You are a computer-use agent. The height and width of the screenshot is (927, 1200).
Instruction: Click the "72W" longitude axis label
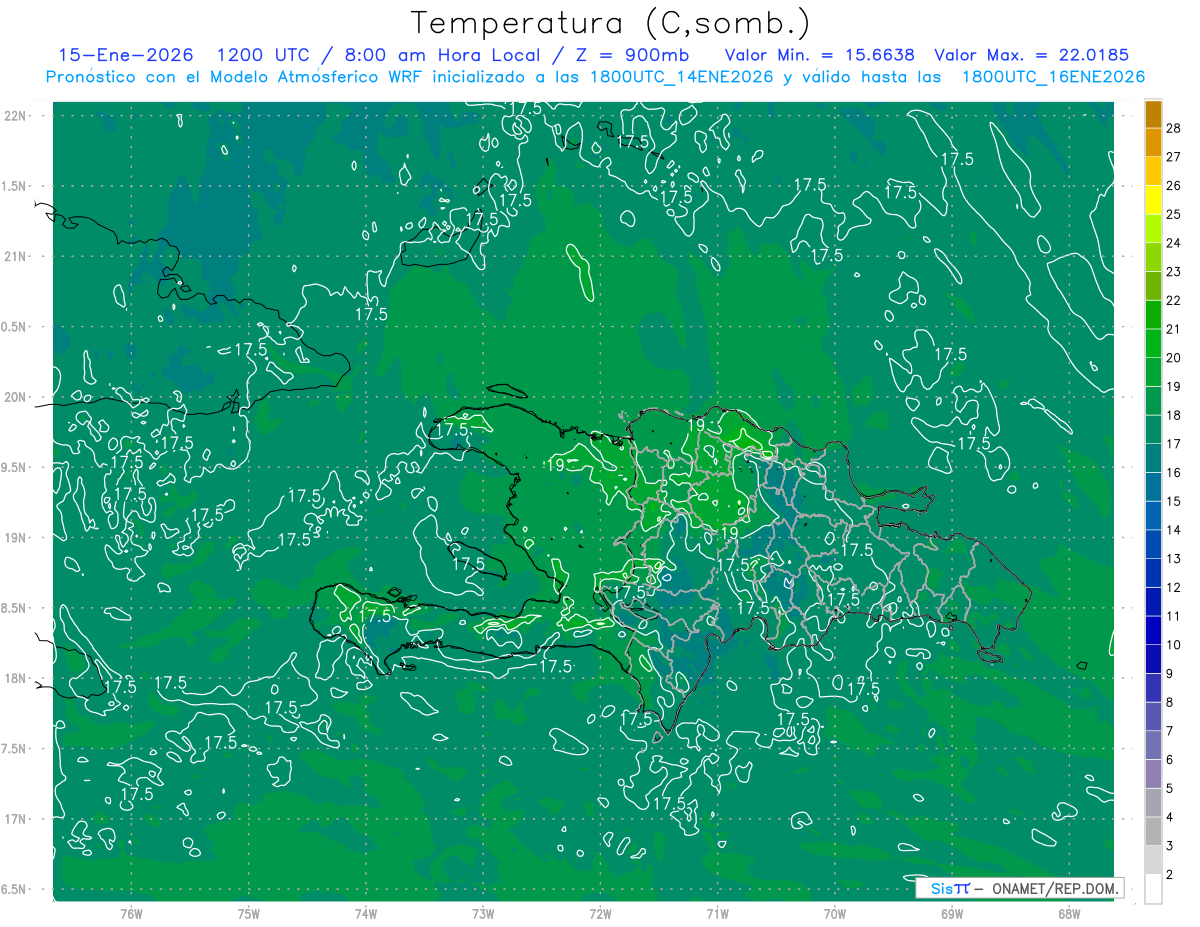click(600, 913)
